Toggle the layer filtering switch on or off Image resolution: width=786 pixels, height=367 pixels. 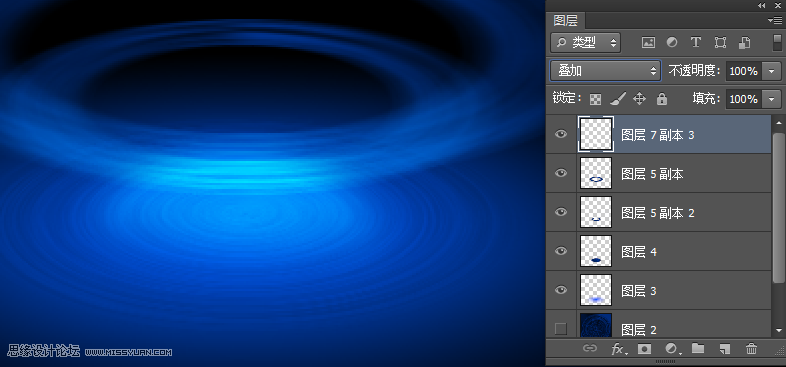point(777,42)
